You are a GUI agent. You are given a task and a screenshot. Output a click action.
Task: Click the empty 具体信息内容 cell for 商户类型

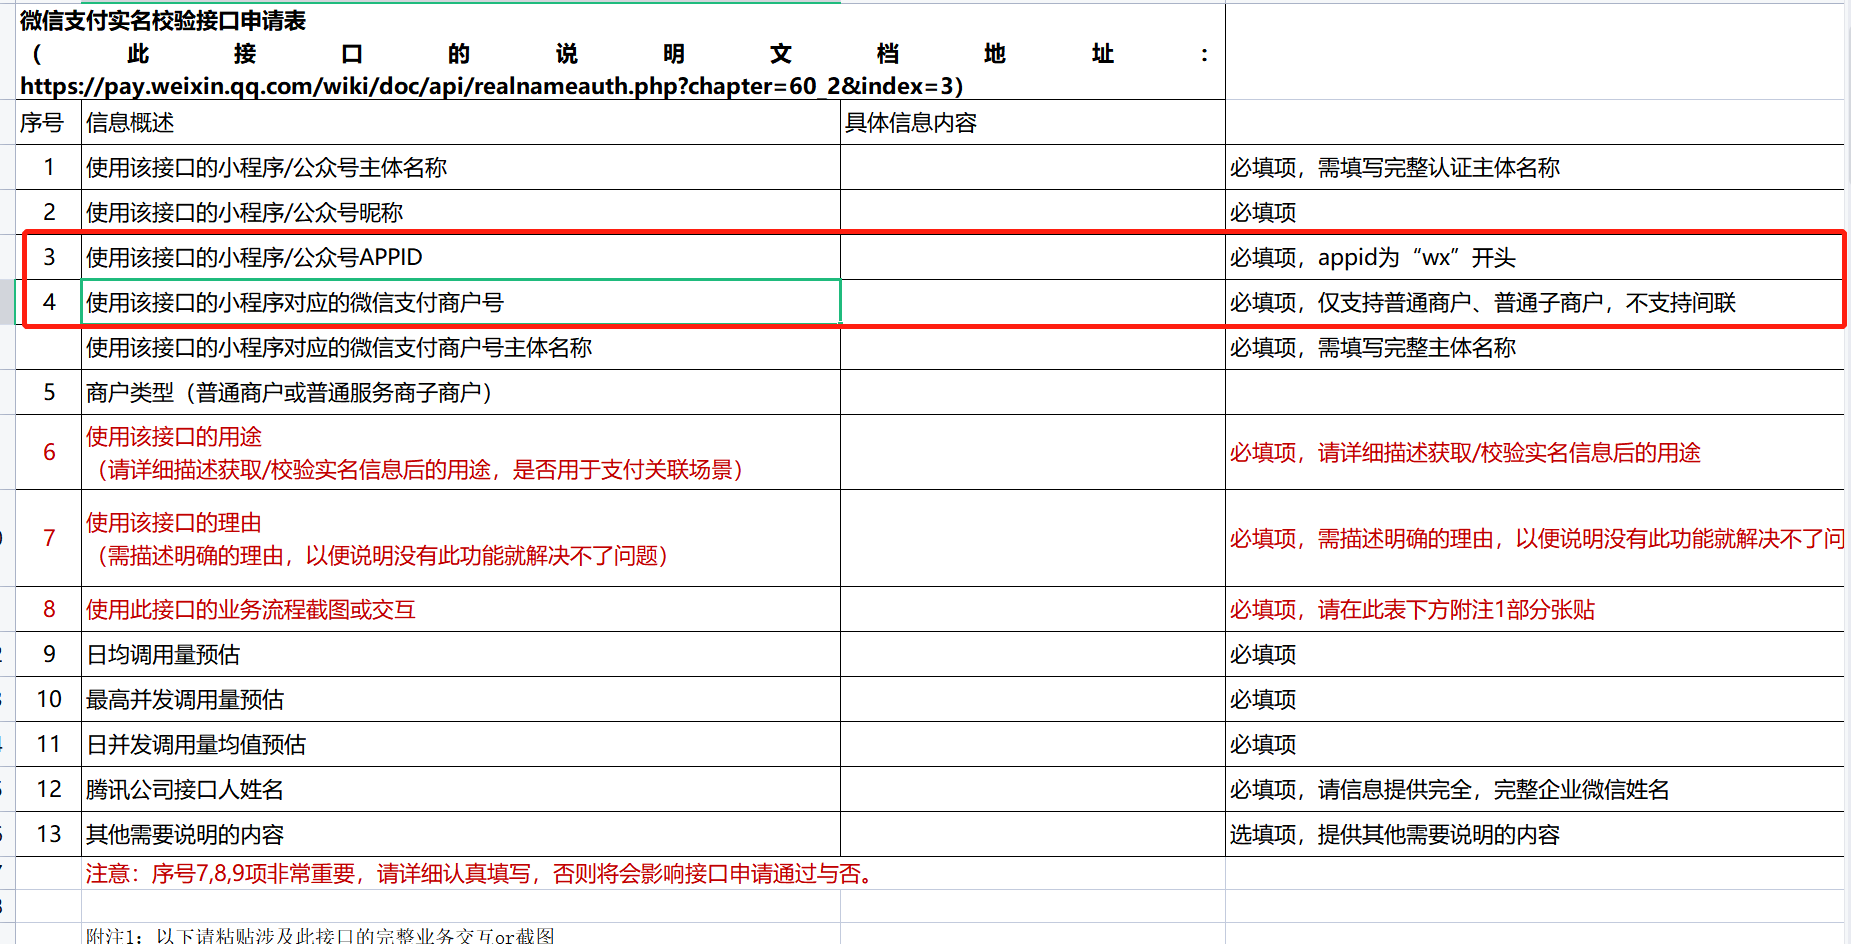click(1032, 393)
